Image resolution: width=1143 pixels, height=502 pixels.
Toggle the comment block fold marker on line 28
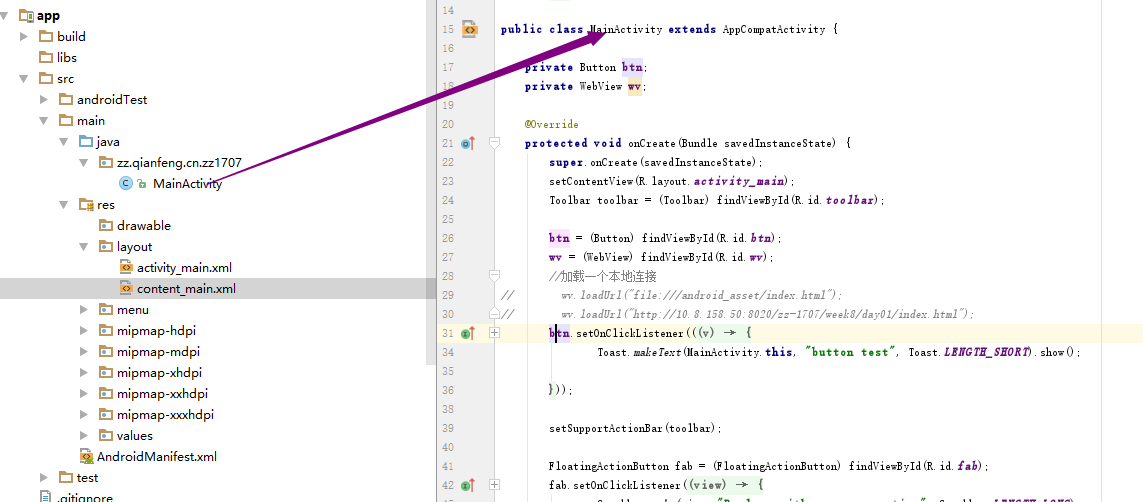coord(494,275)
